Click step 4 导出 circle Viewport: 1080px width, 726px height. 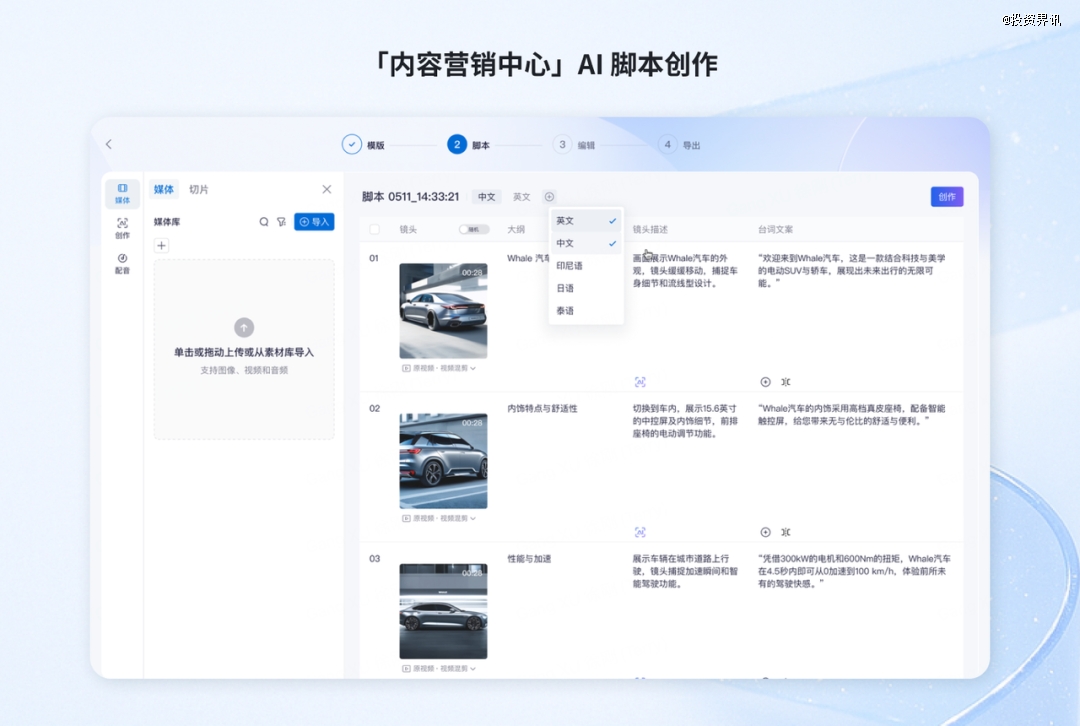point(667,144)
